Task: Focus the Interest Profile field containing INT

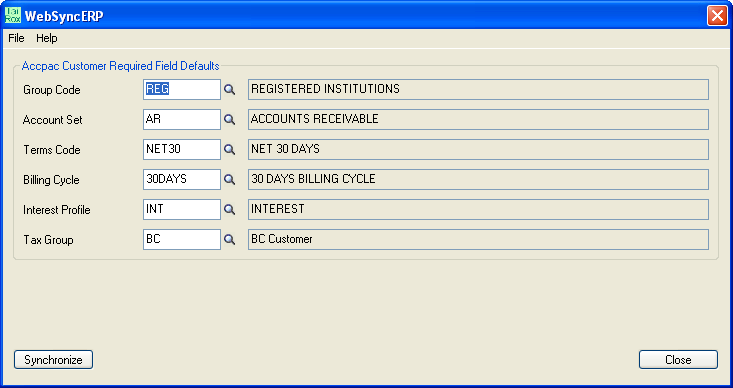Action: pos(182,209)
